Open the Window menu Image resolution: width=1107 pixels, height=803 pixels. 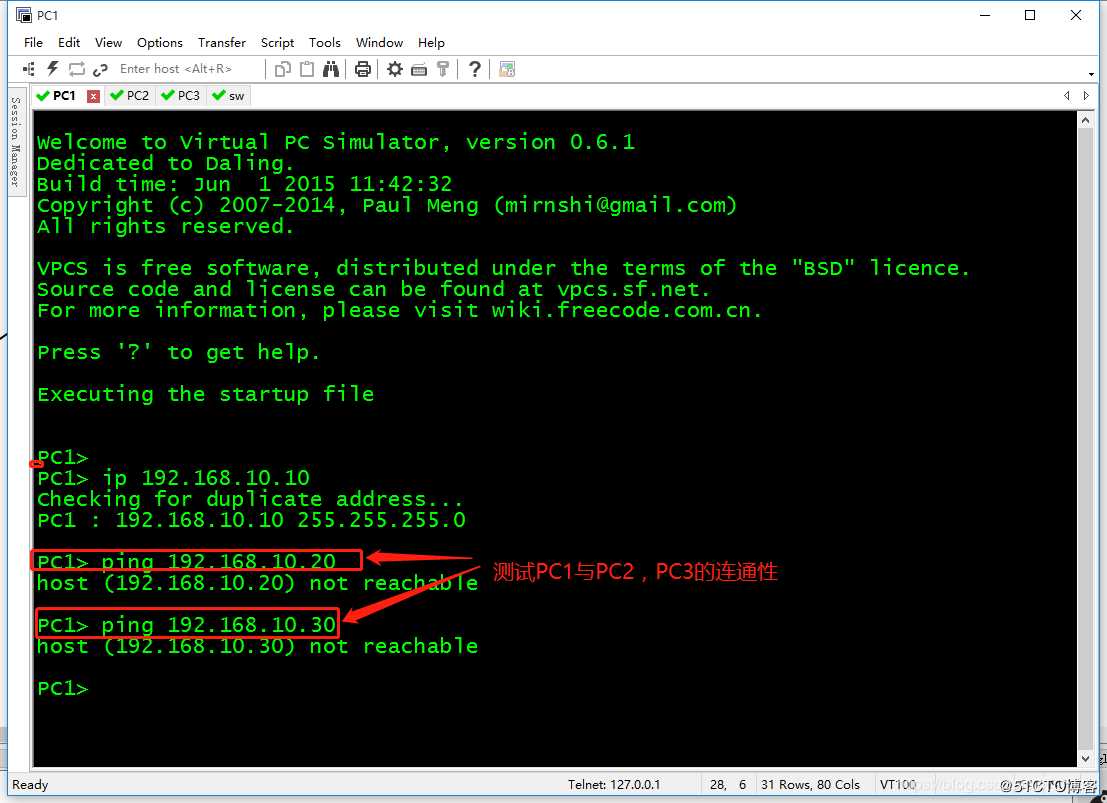[x=379, y=42]
